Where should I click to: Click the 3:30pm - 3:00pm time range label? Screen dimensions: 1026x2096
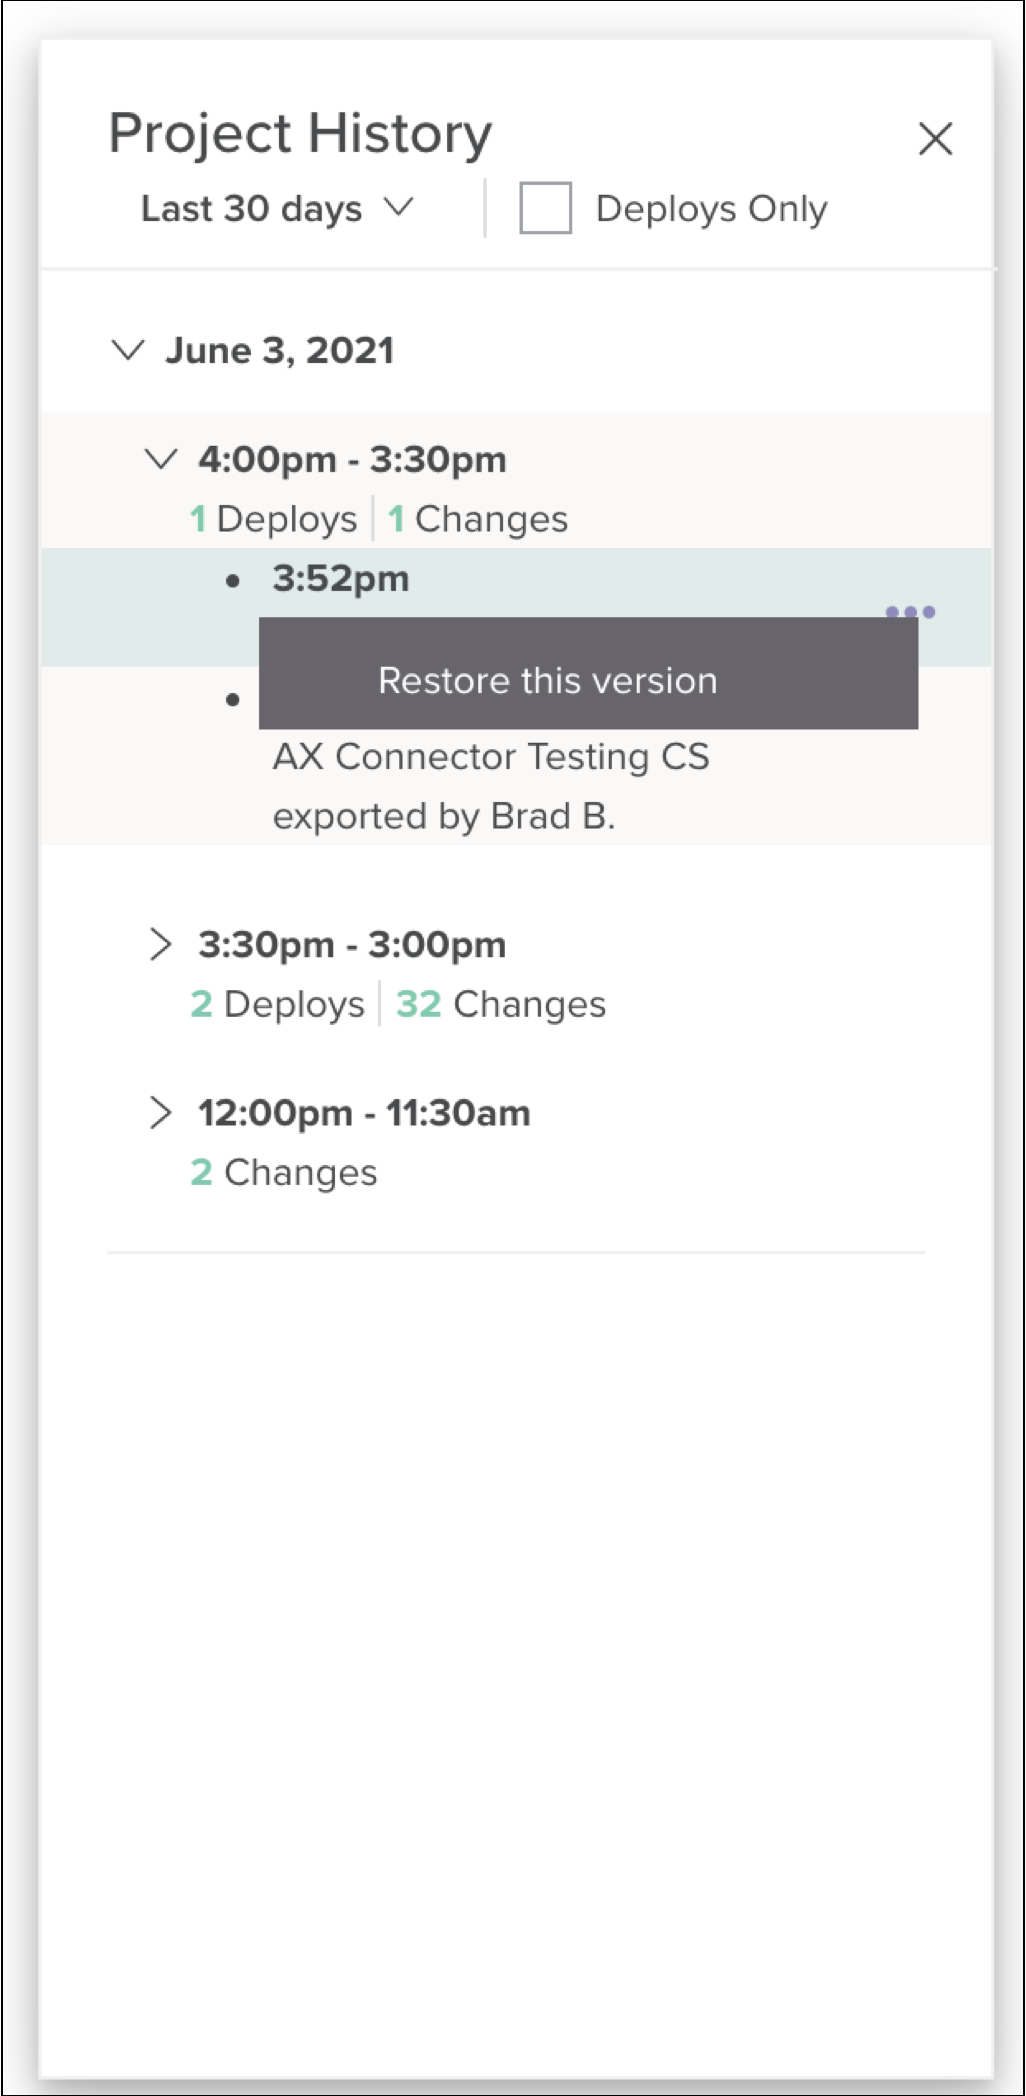352,945
